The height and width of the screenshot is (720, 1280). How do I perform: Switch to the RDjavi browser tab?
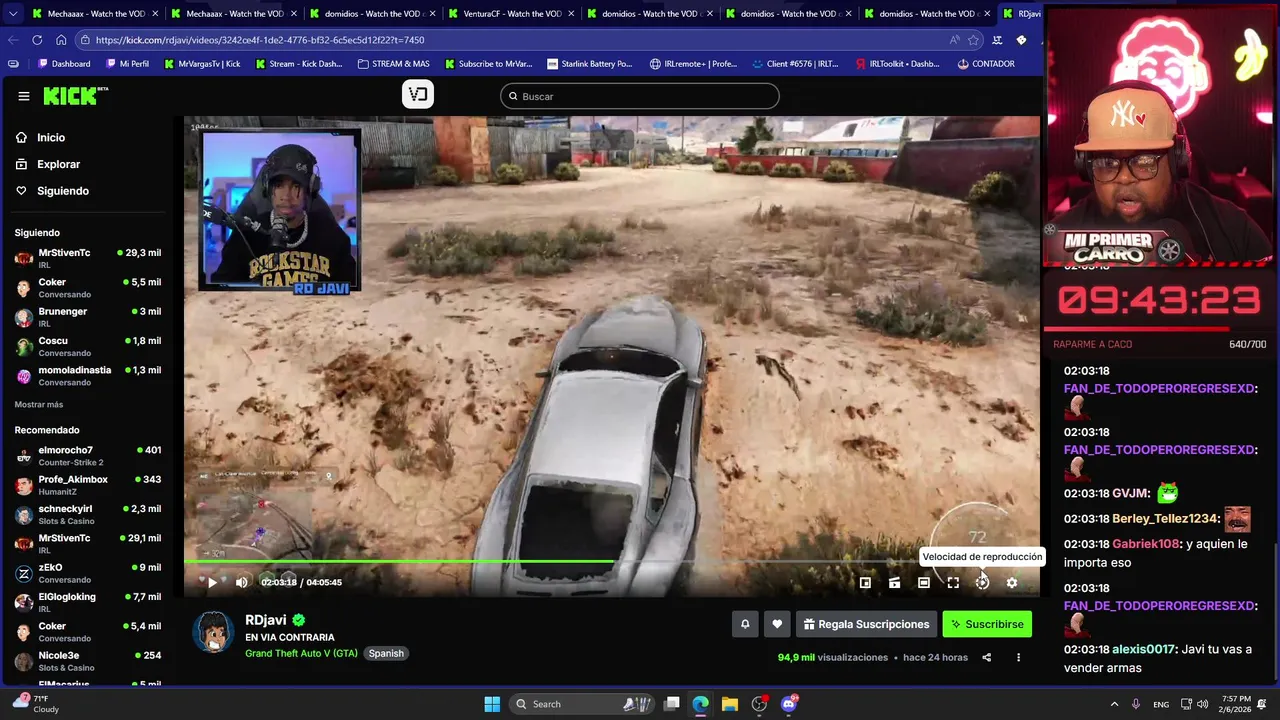(x=1020, y=14)
